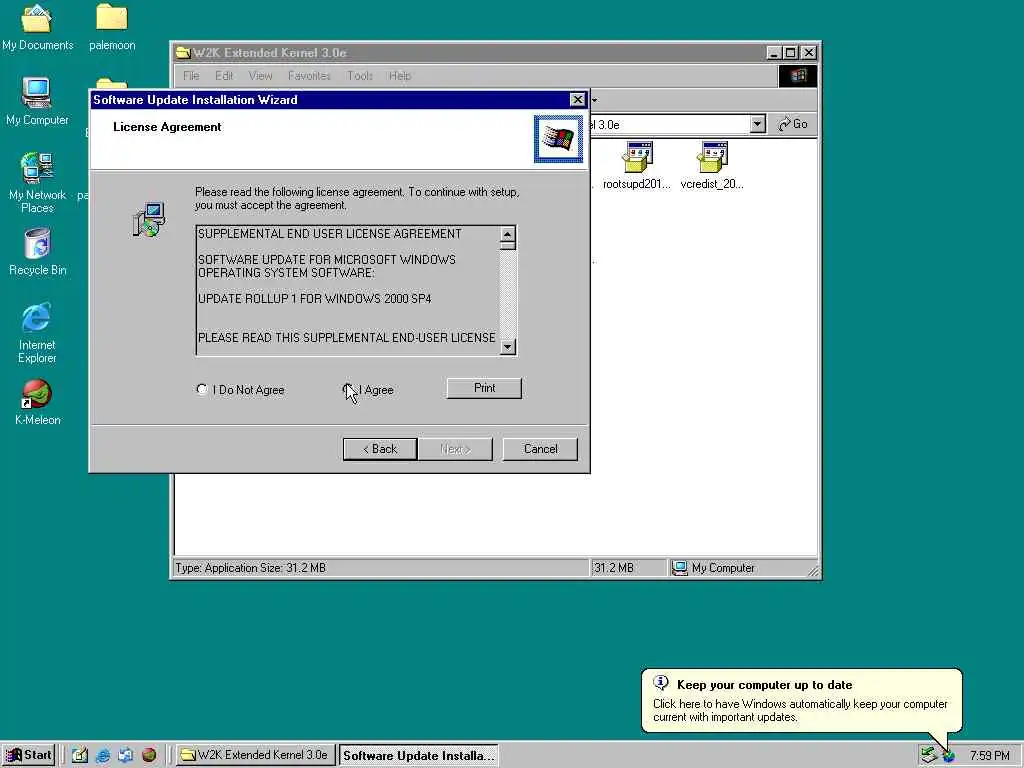Click the address bar field in Explorer
Viewport: 1024px width, 768px height.
[669, 124]
